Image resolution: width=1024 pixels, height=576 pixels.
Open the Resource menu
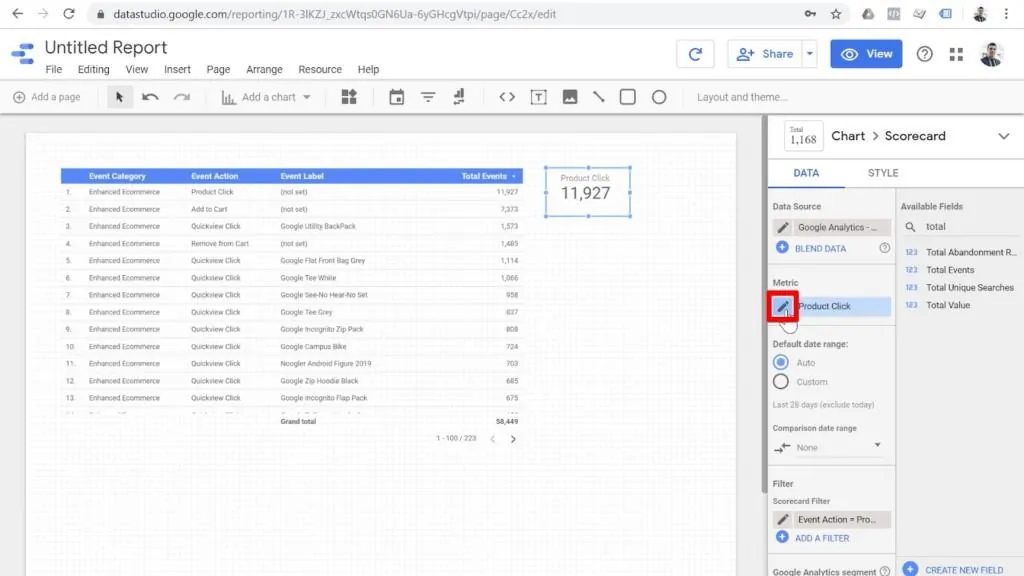tap(320, 69)
